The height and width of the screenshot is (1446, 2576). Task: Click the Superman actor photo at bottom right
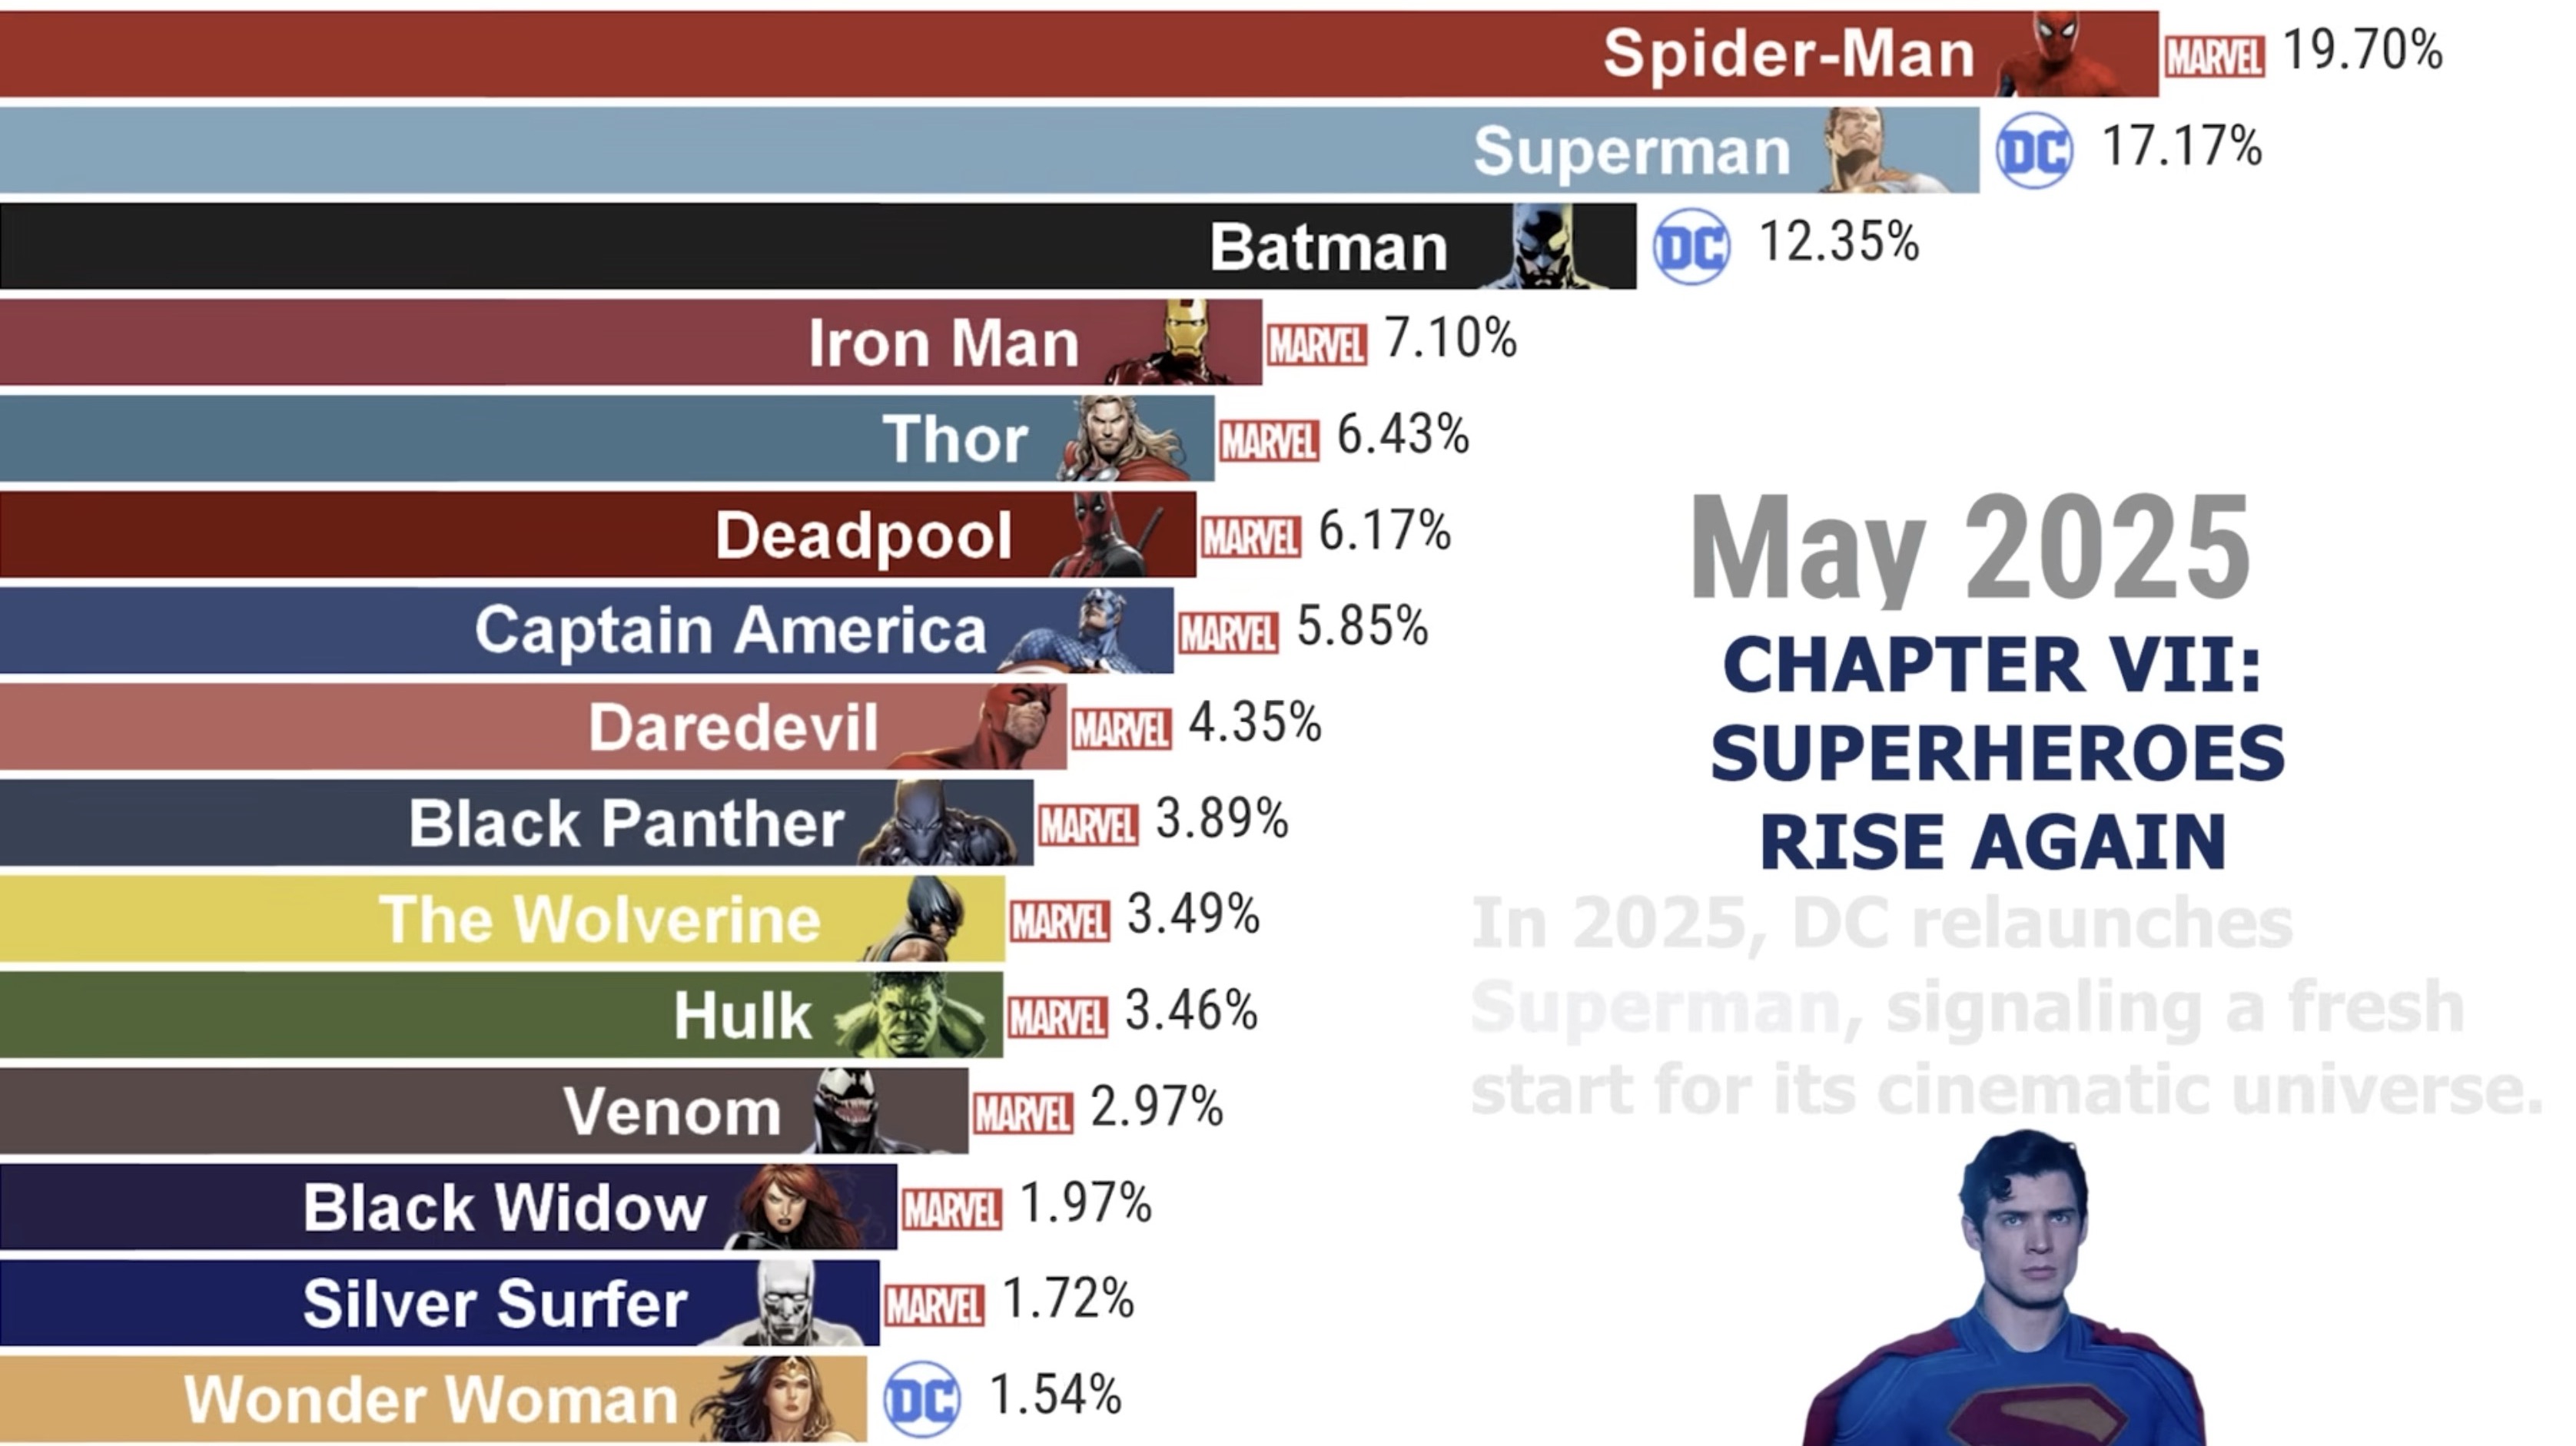(x=2007, y=1288)
